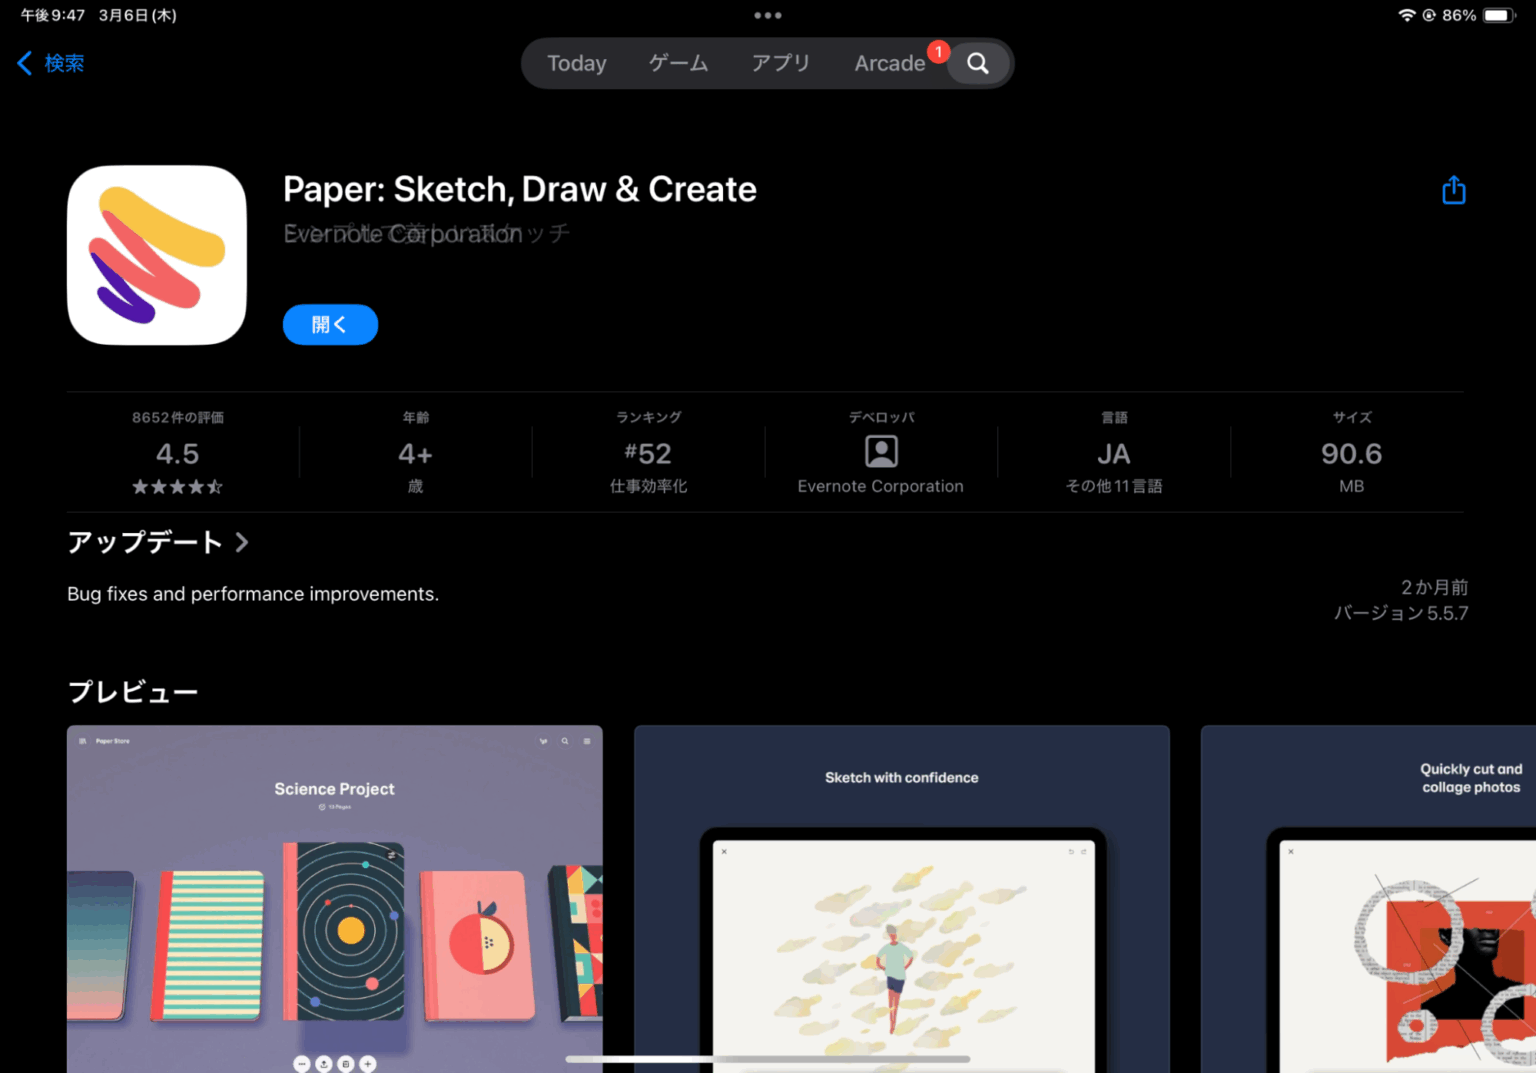Tap the Wi-Fi status icon
The image size is (1536, 1073).
tap(1406, 15)
